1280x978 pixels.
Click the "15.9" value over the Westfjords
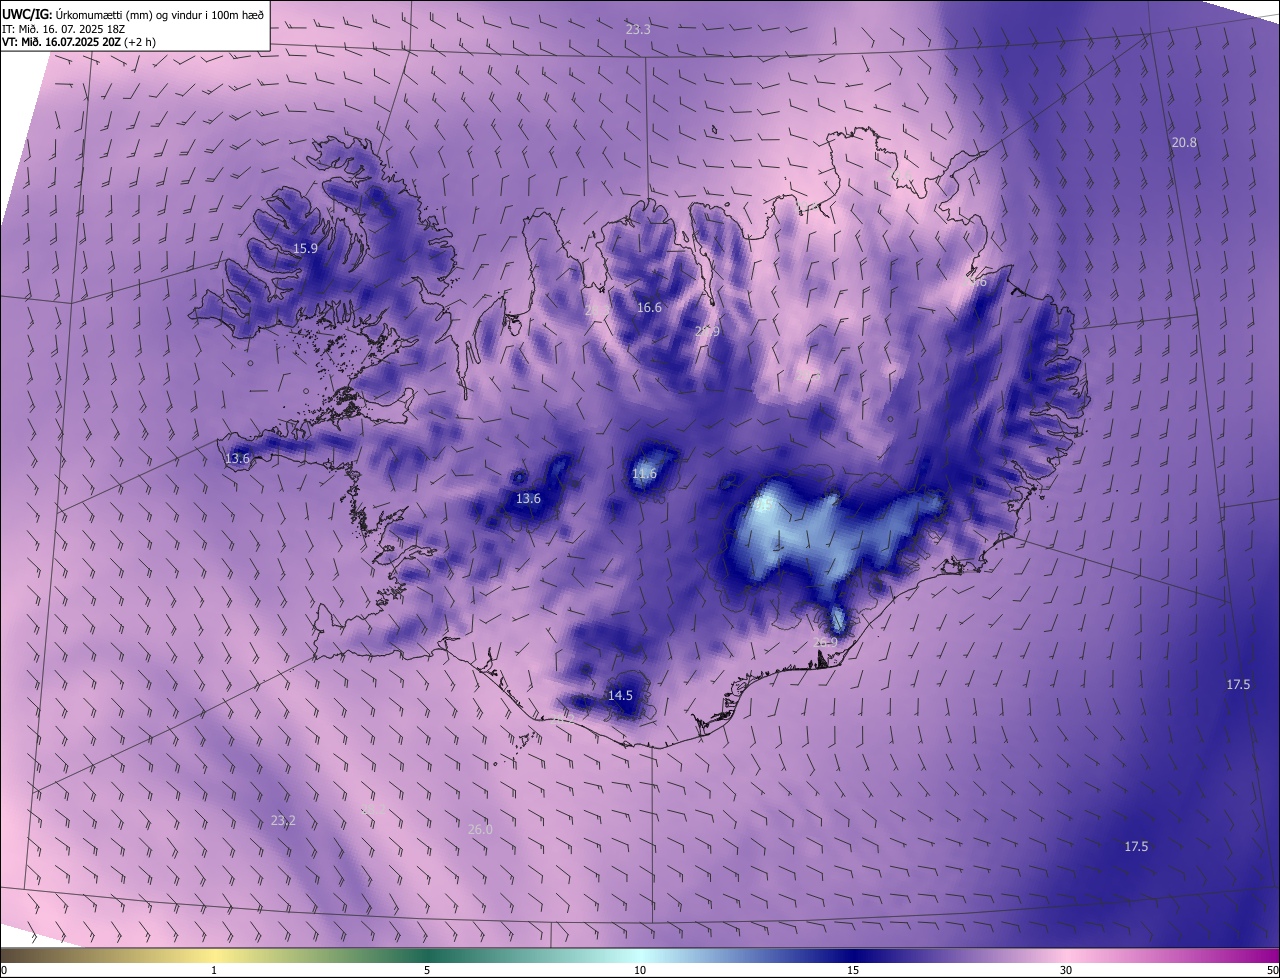click(x=305, y=249)
